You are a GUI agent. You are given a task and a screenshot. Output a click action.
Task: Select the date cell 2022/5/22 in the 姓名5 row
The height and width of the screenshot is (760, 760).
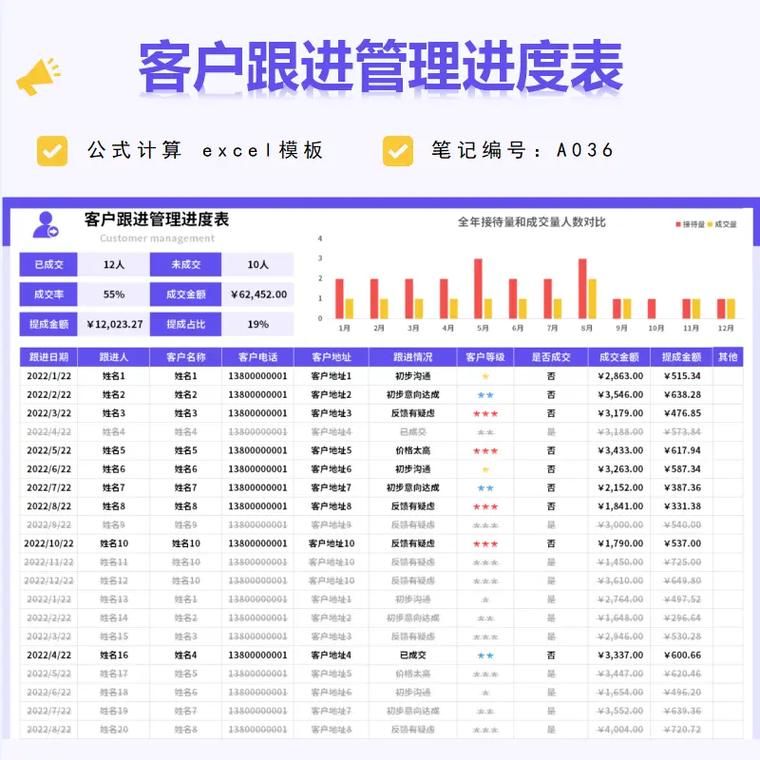(x=48, y=451)
